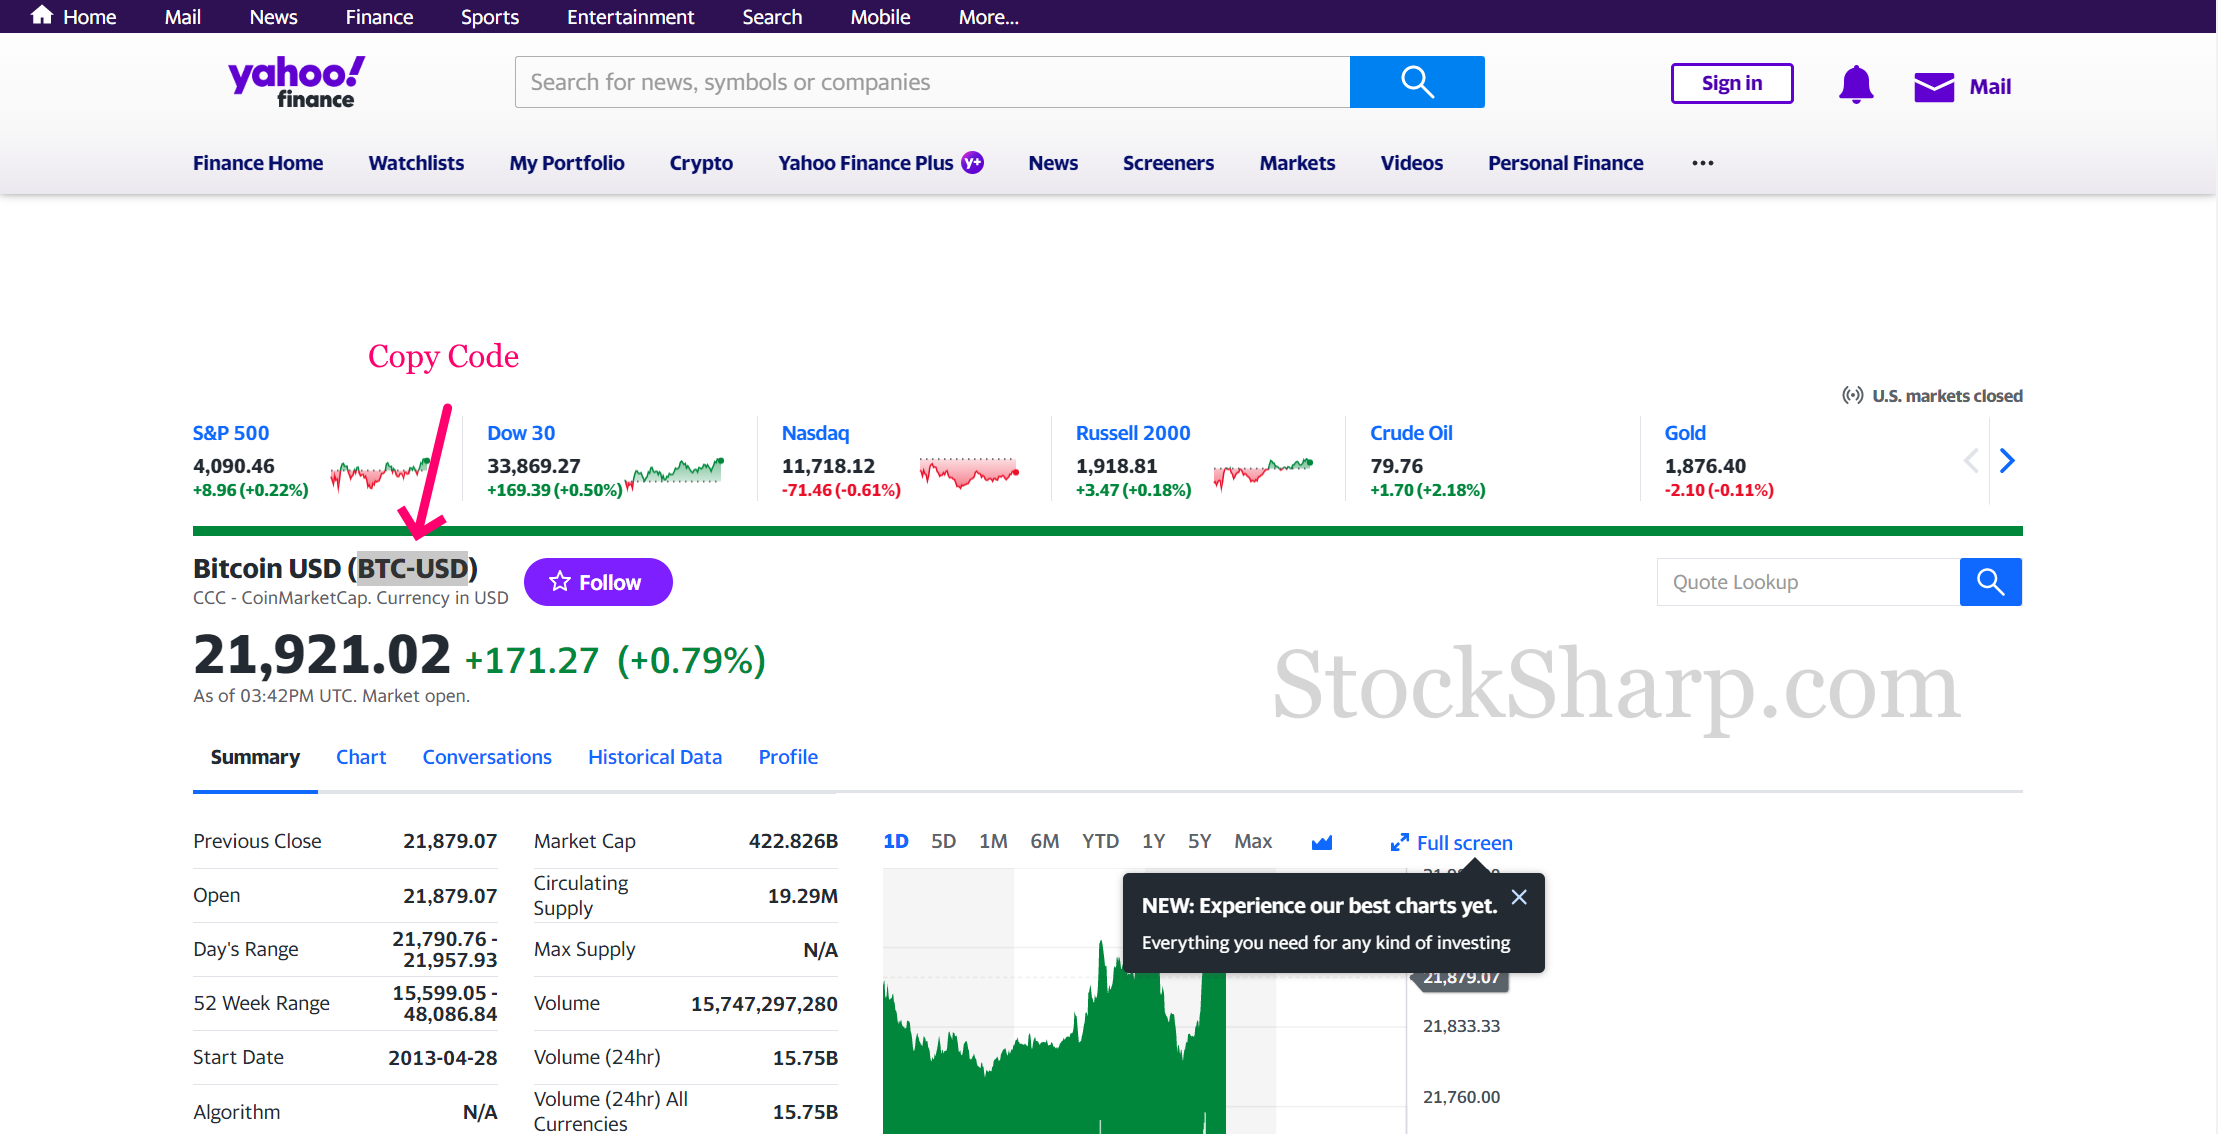The width and height of the screenshot is (2218, 1134).
Task: Click Finance in the top purple bar
Action: point(379,17)
